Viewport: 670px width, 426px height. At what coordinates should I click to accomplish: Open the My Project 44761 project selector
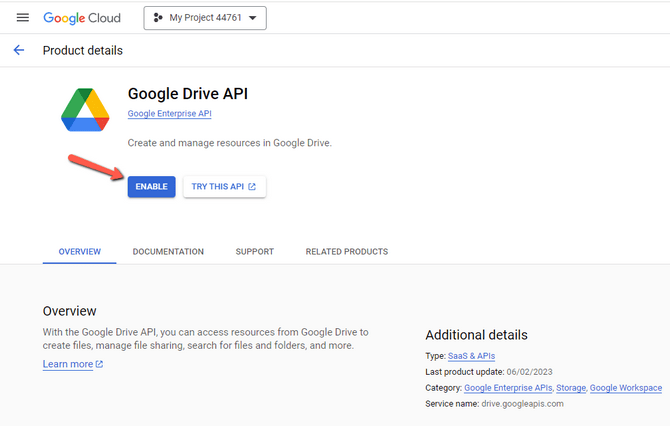[x=205, y=18]
